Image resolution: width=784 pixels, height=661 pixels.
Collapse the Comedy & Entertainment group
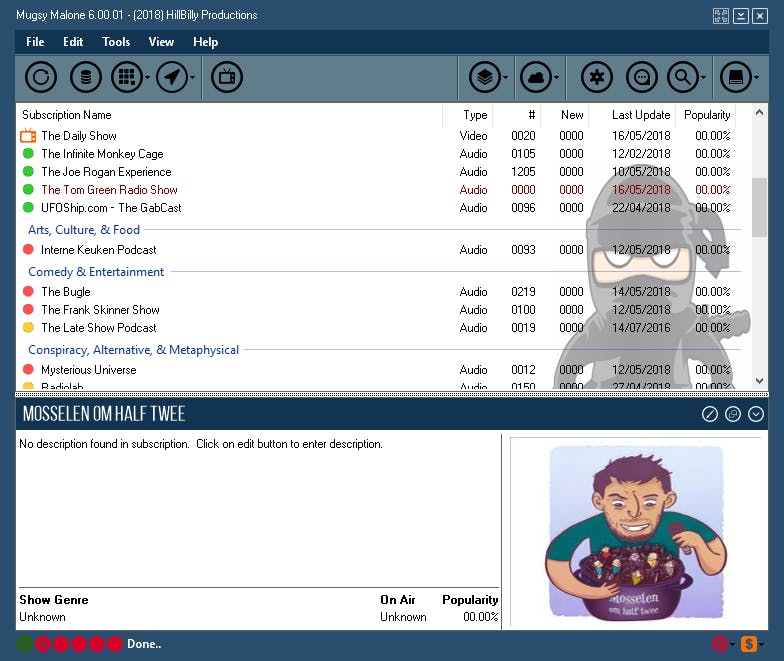click(x=96, y=272)
